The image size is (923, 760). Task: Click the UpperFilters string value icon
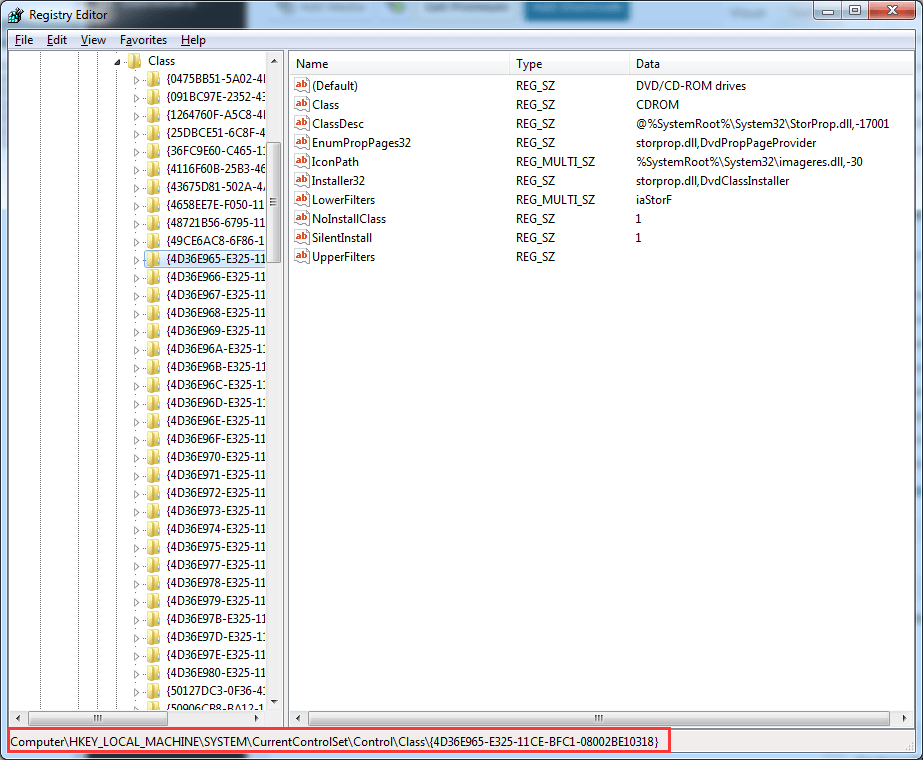coord(301,256)
